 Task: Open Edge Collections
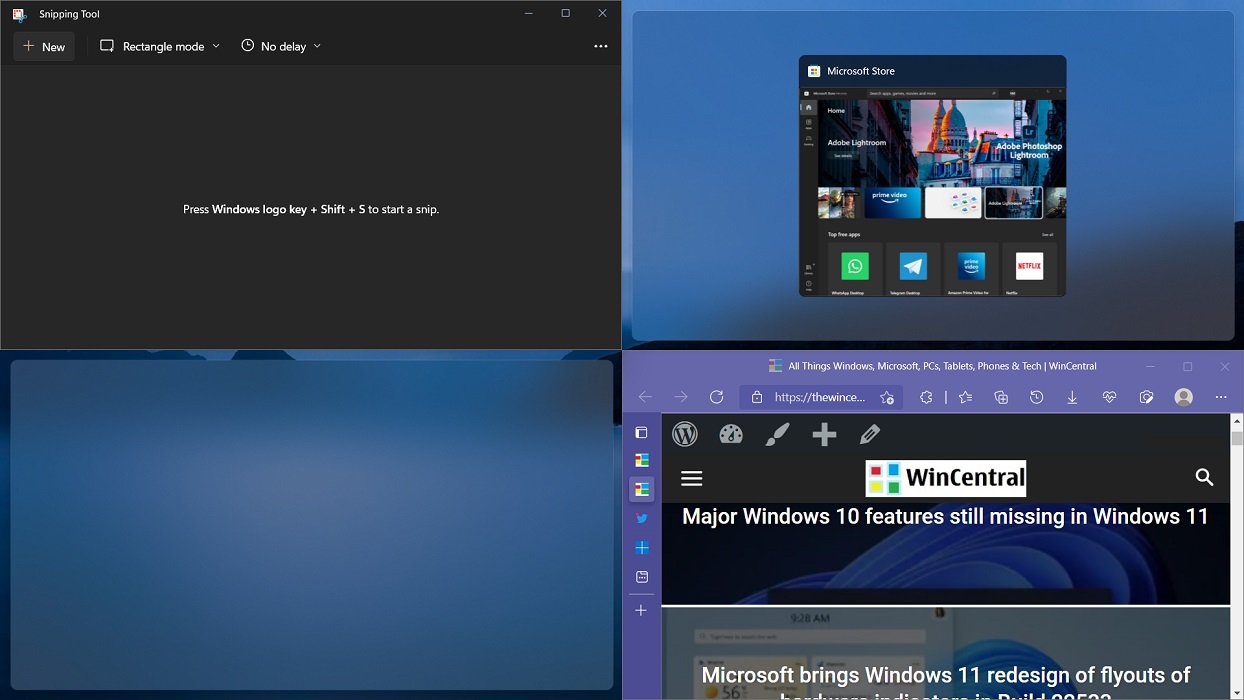pyautogui.click(x=1001, y=397)
